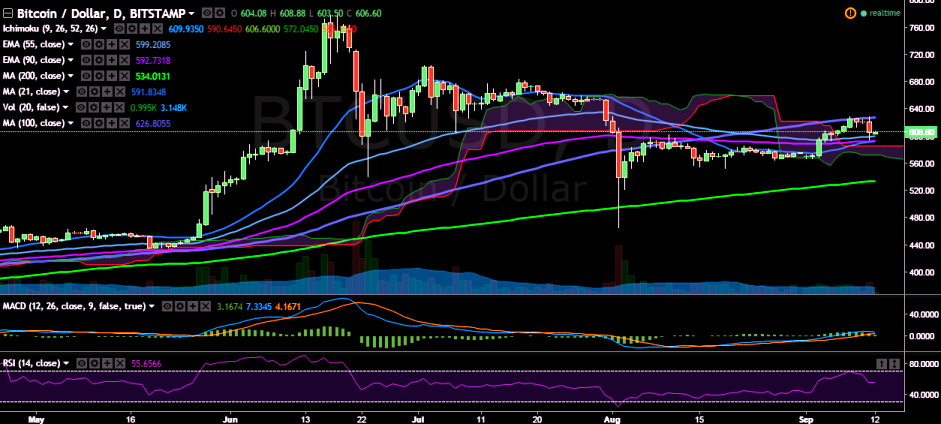This screenshot has width=941, height=424.
Task: Click the plus icon beside EMA (90, close)
Action: tap(112, 60)
